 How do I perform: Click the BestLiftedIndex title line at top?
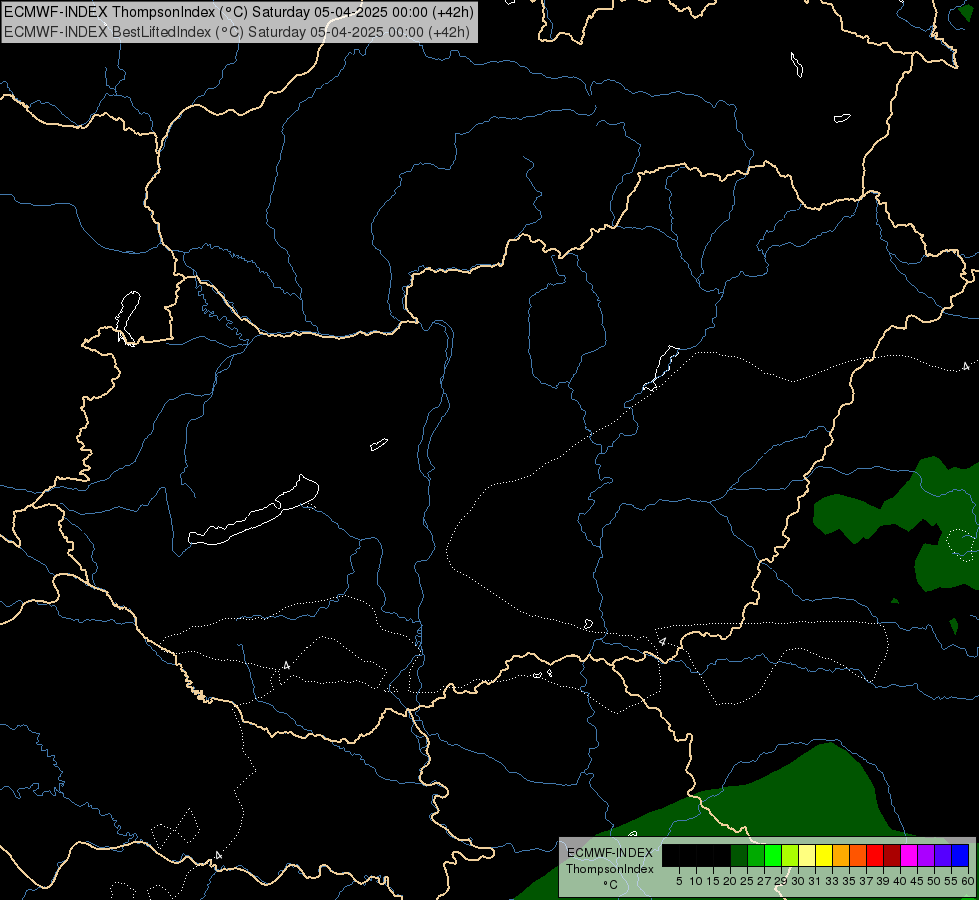tap(237, 32)
